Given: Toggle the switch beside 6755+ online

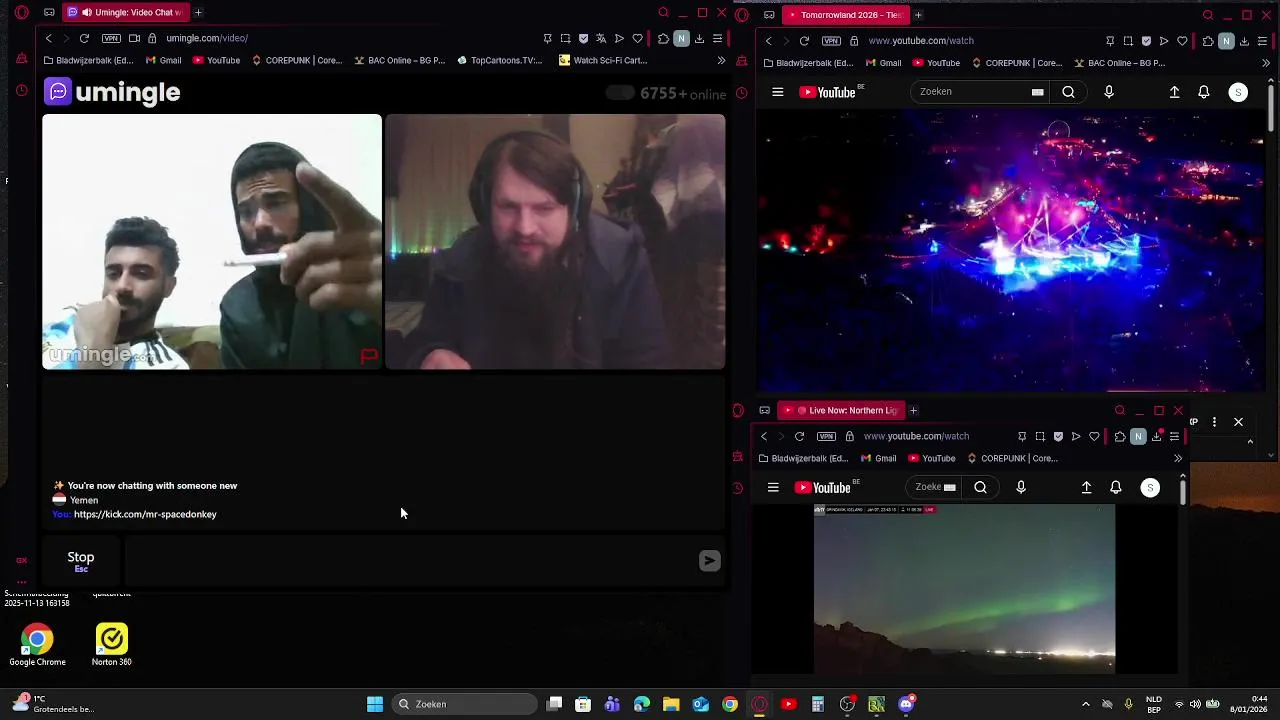Looking at the screenshot, I should (620, 93).
